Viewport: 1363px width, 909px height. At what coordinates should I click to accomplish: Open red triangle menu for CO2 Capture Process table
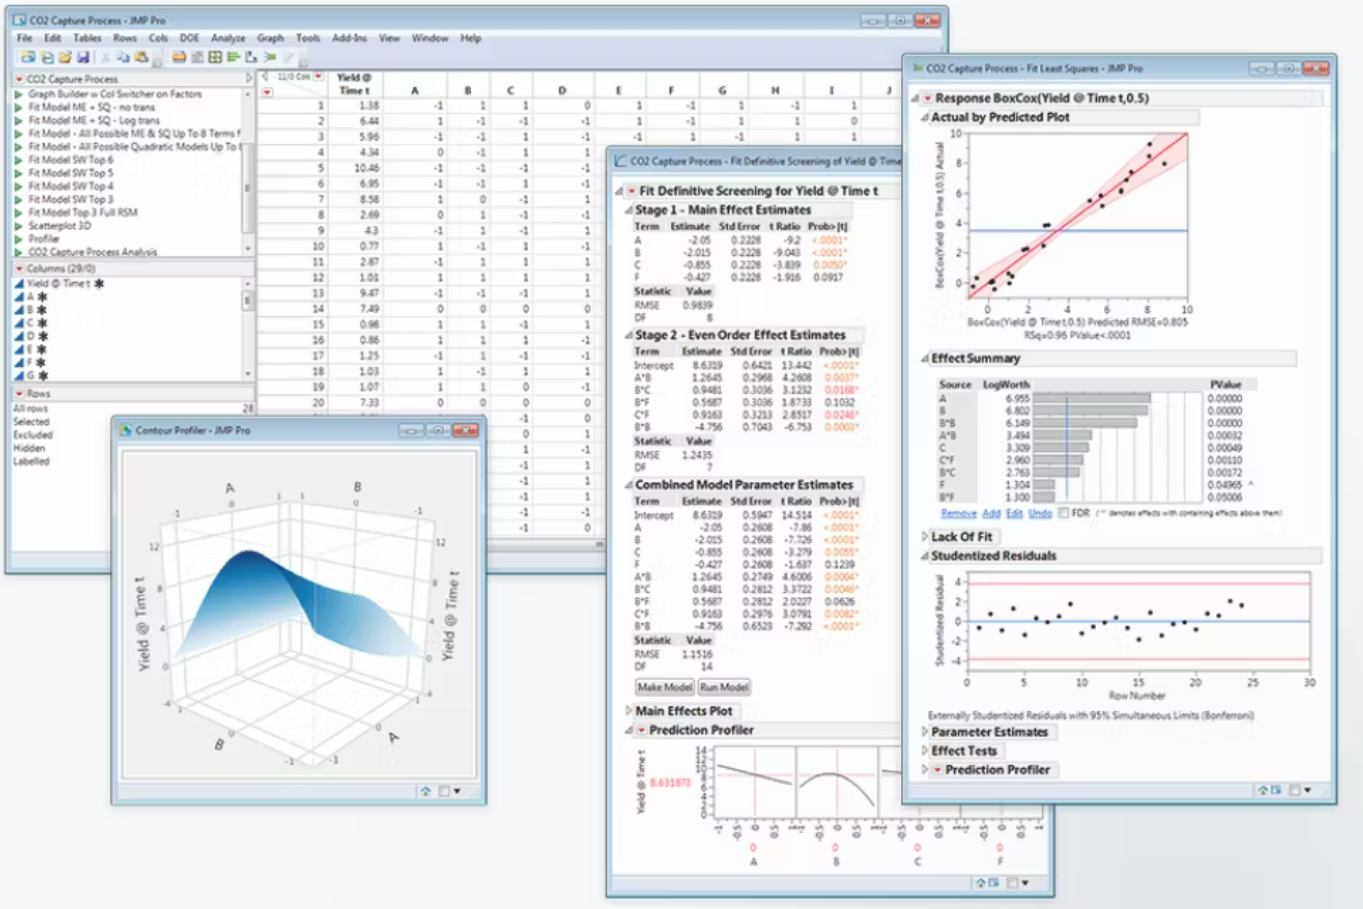pyautogui.click(x=19, y=79)
